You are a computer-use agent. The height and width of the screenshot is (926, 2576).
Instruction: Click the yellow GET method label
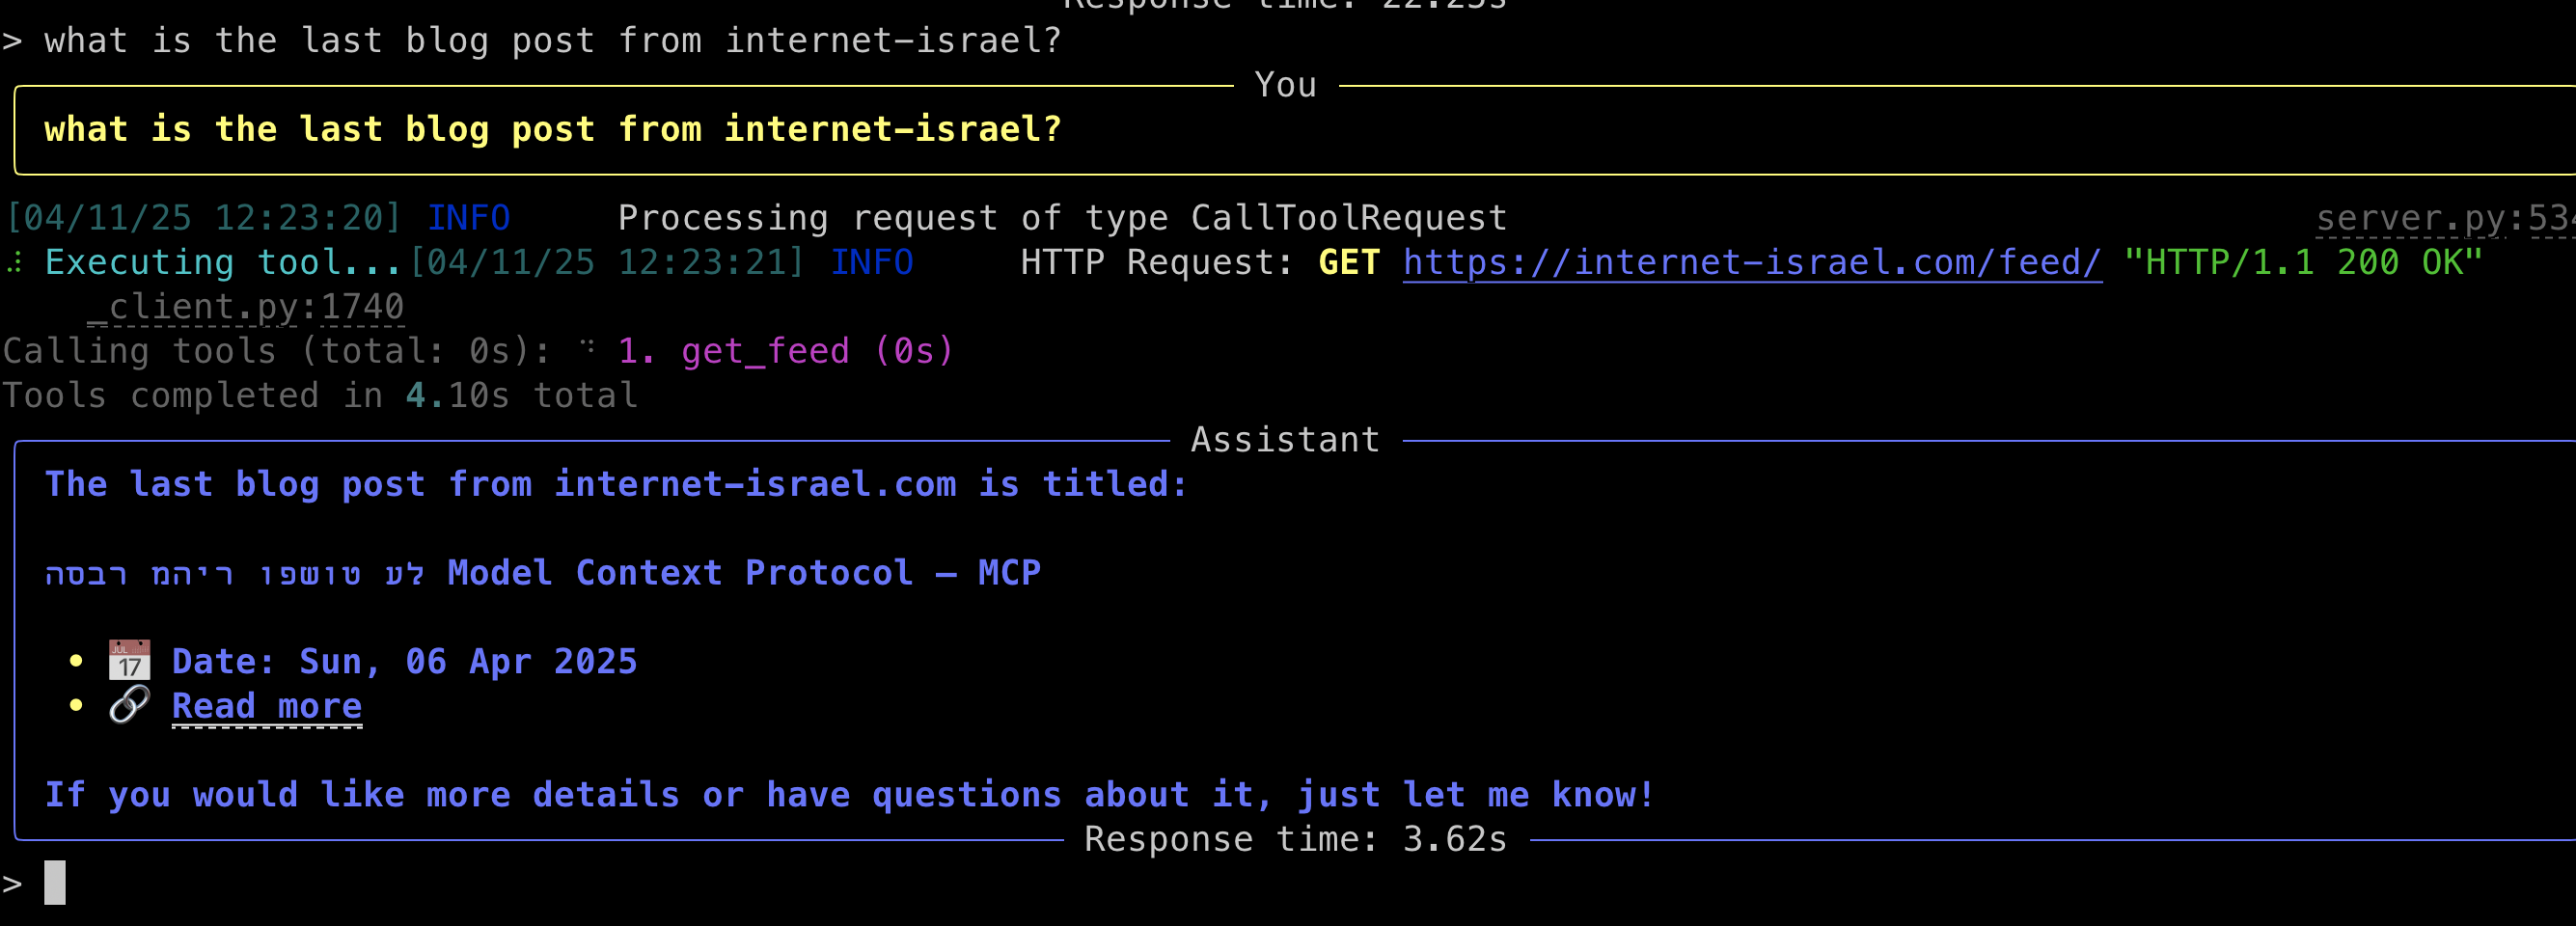tap(1349, 262)
